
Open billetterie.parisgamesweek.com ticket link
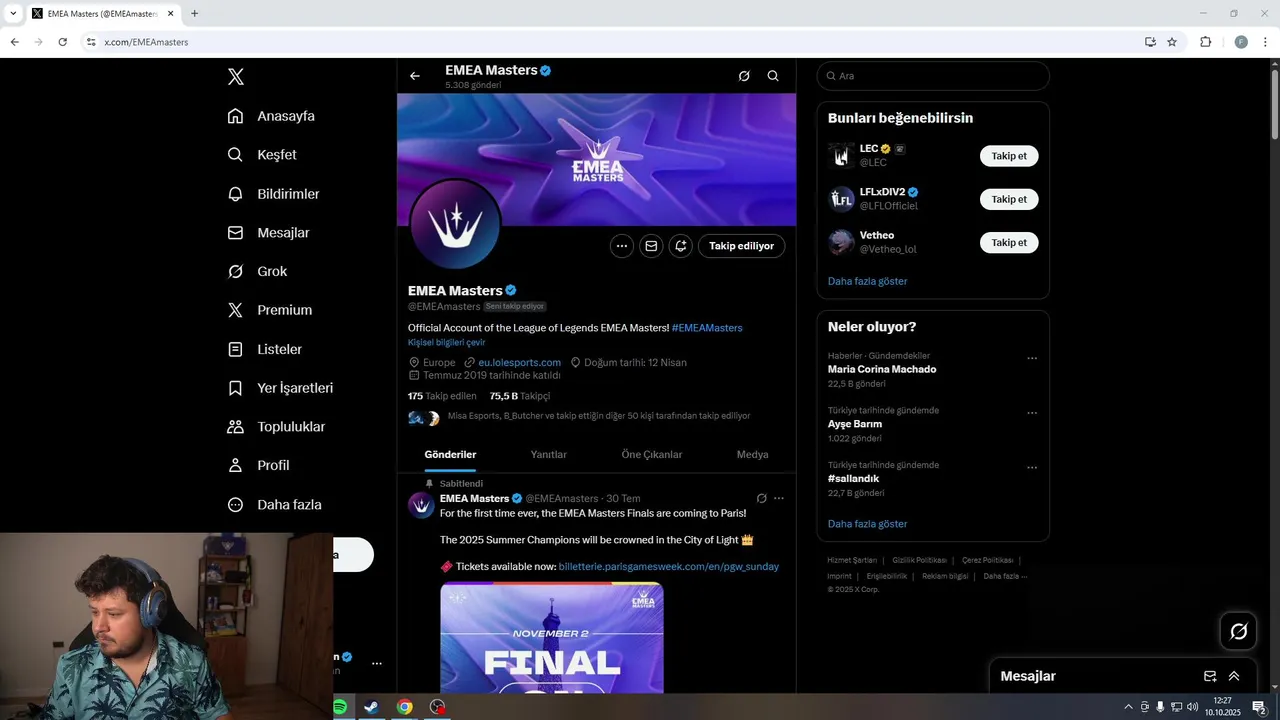(668, 567)
